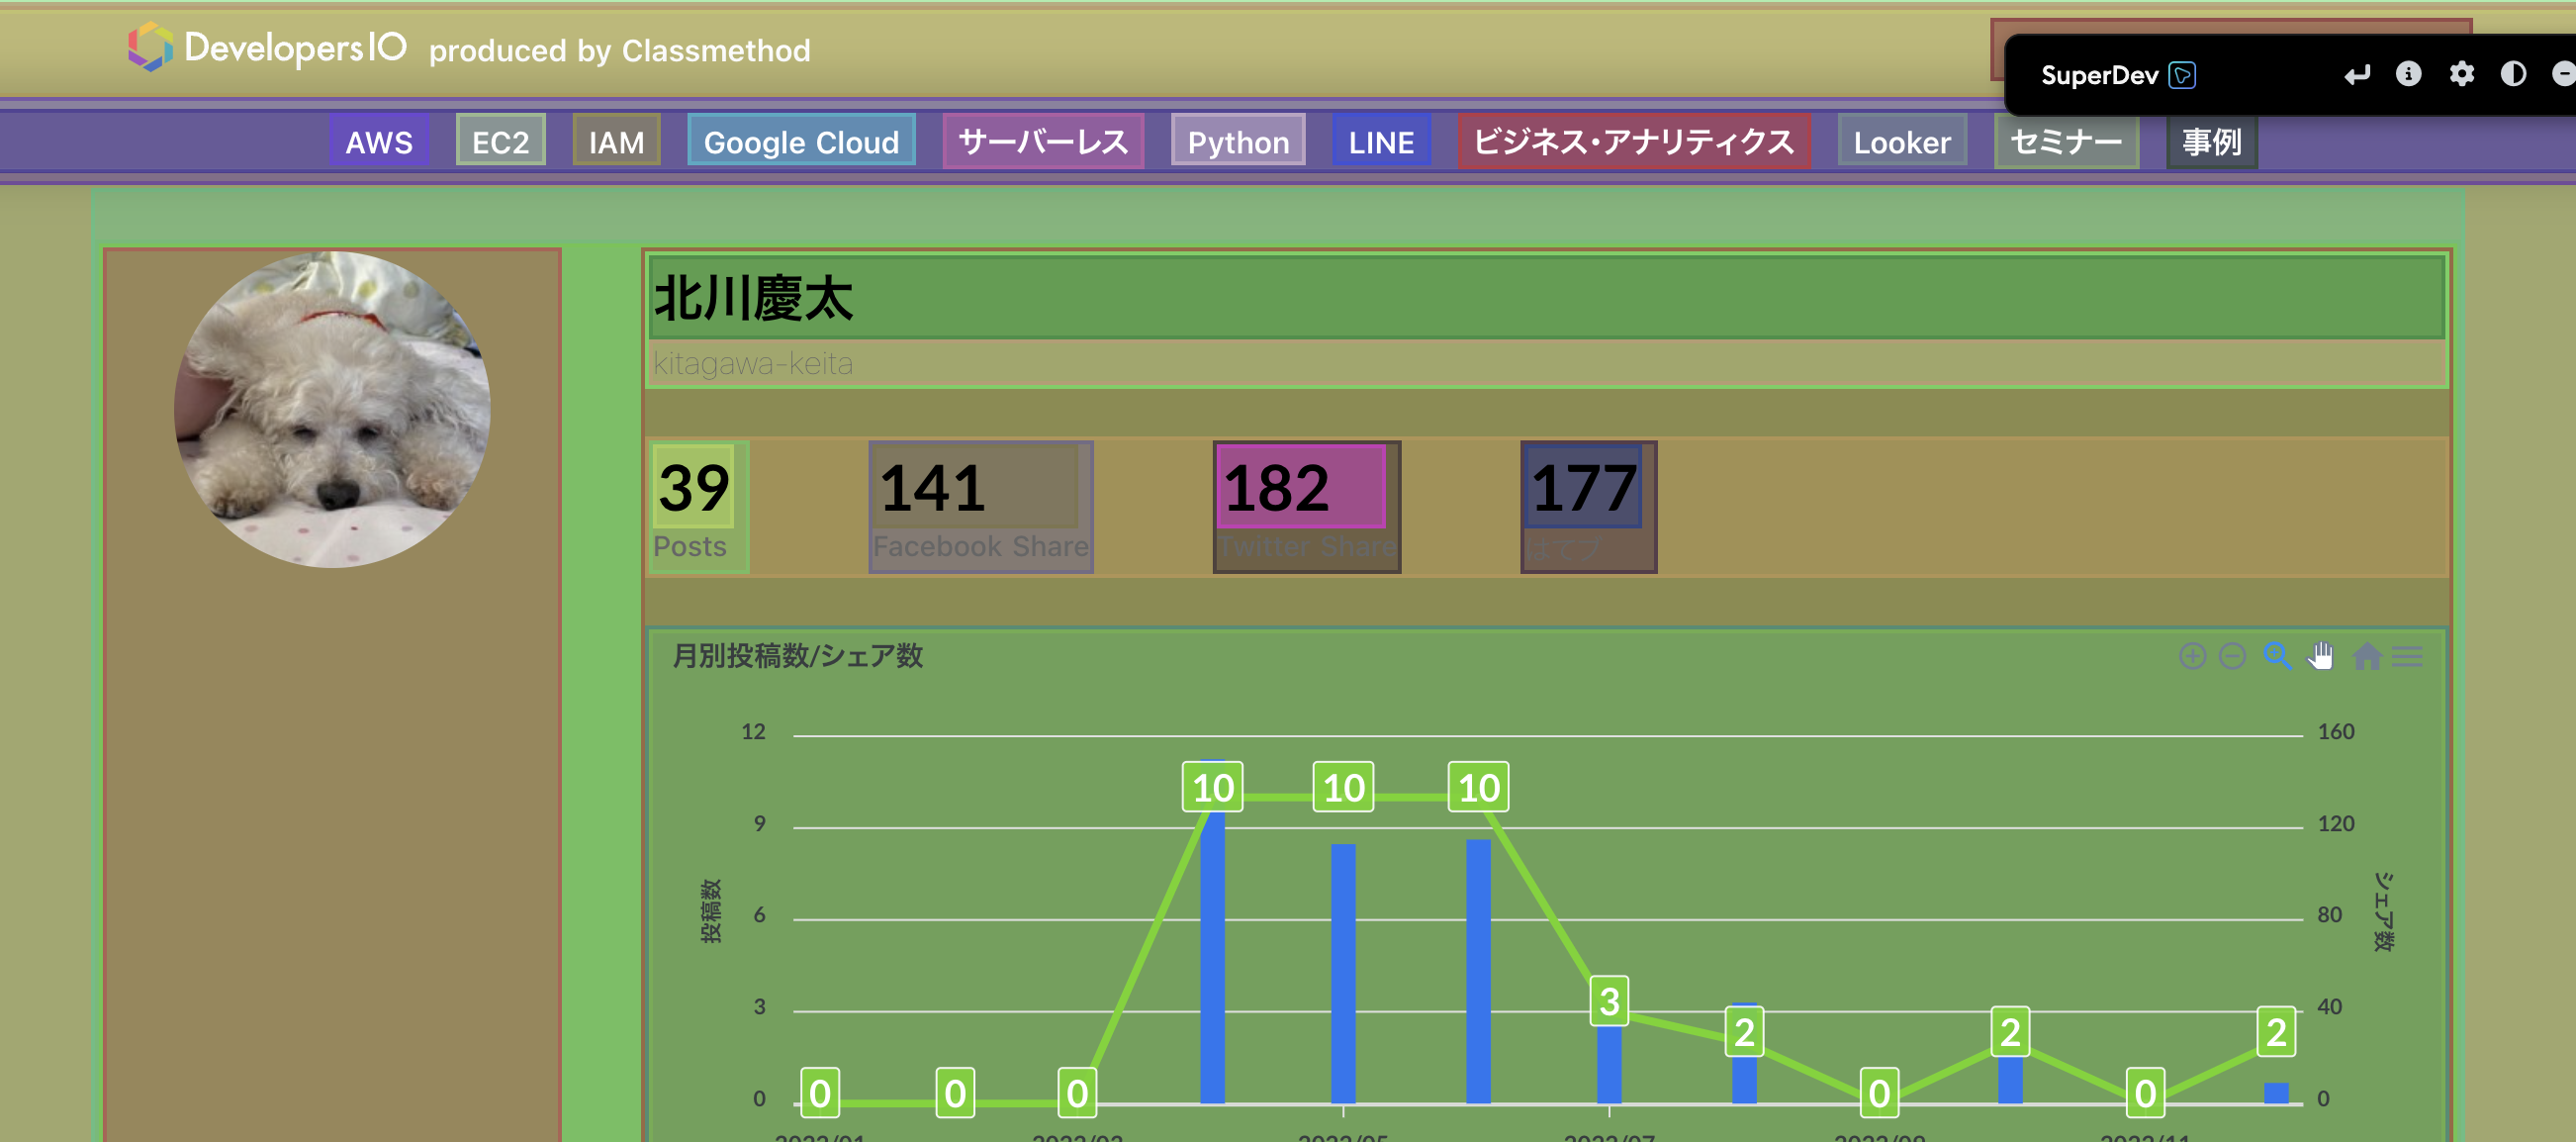Select the chart selection zoom magnifier
Image resolution: width=2576 pixels, height=1142 pixels.
[2277, 656]
